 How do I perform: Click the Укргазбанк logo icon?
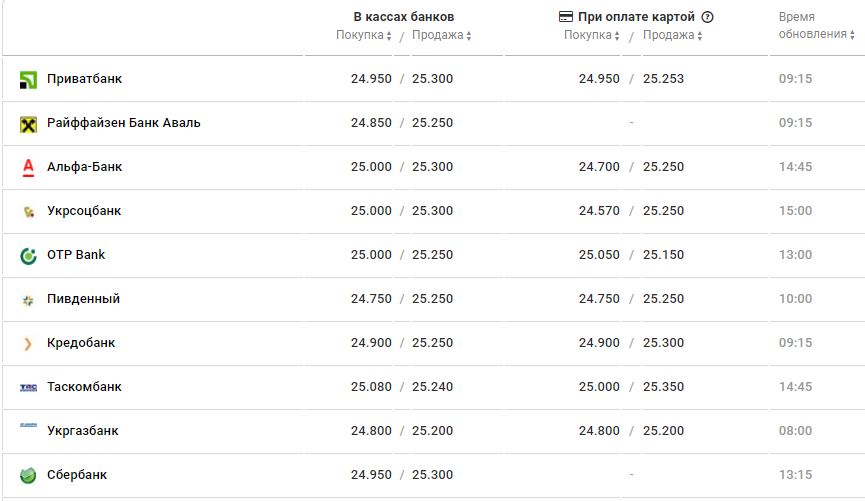click(x=28, y=427)
